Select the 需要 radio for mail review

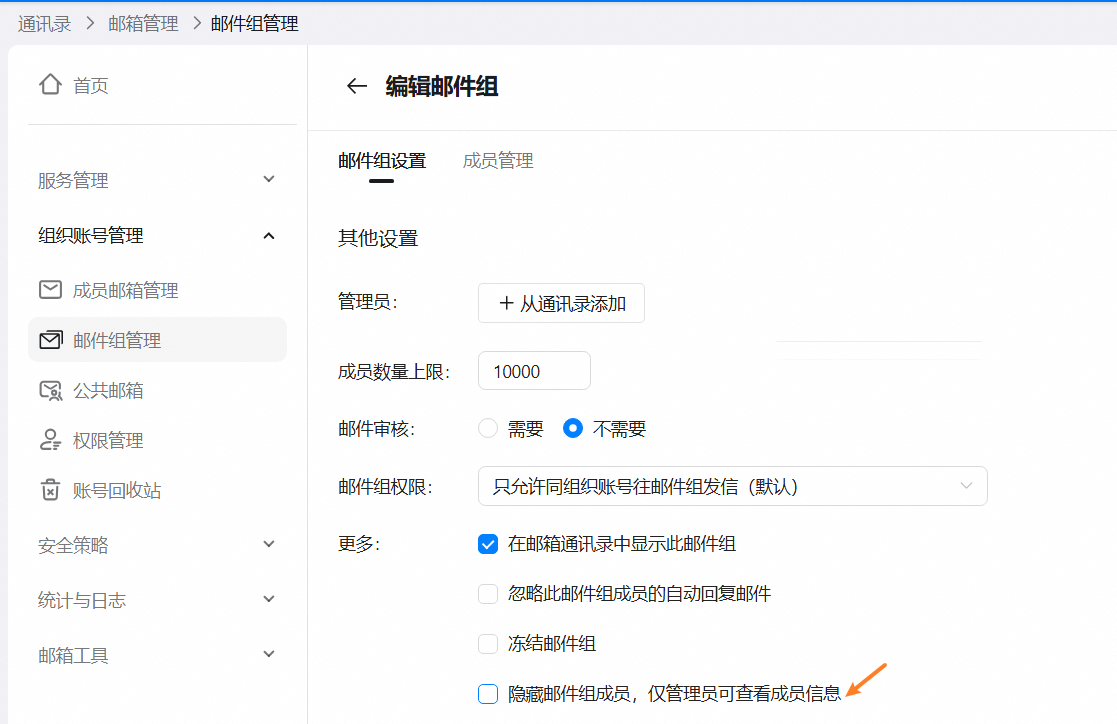pos(488,428)
